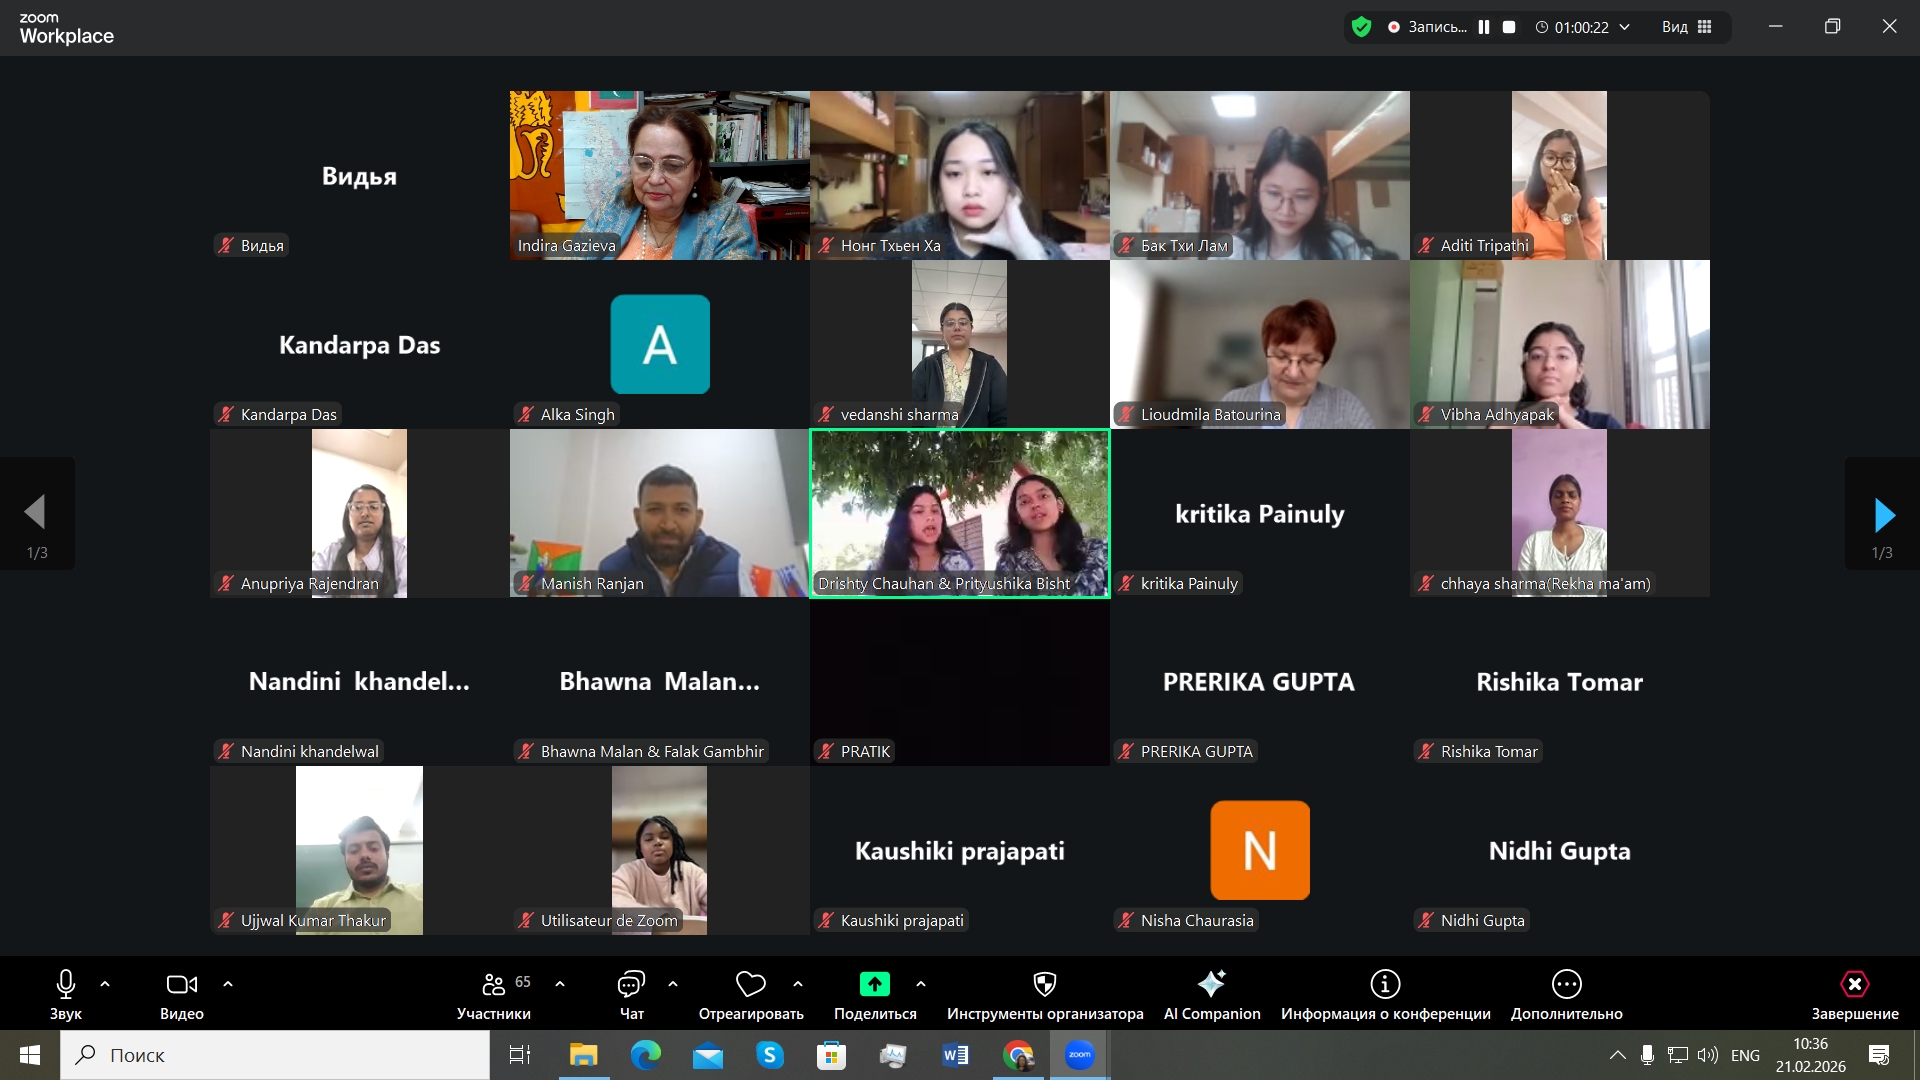Expand video options arrow beside camera
The width and height of the screenshot is (1920, 1080).
coord(228,984)
